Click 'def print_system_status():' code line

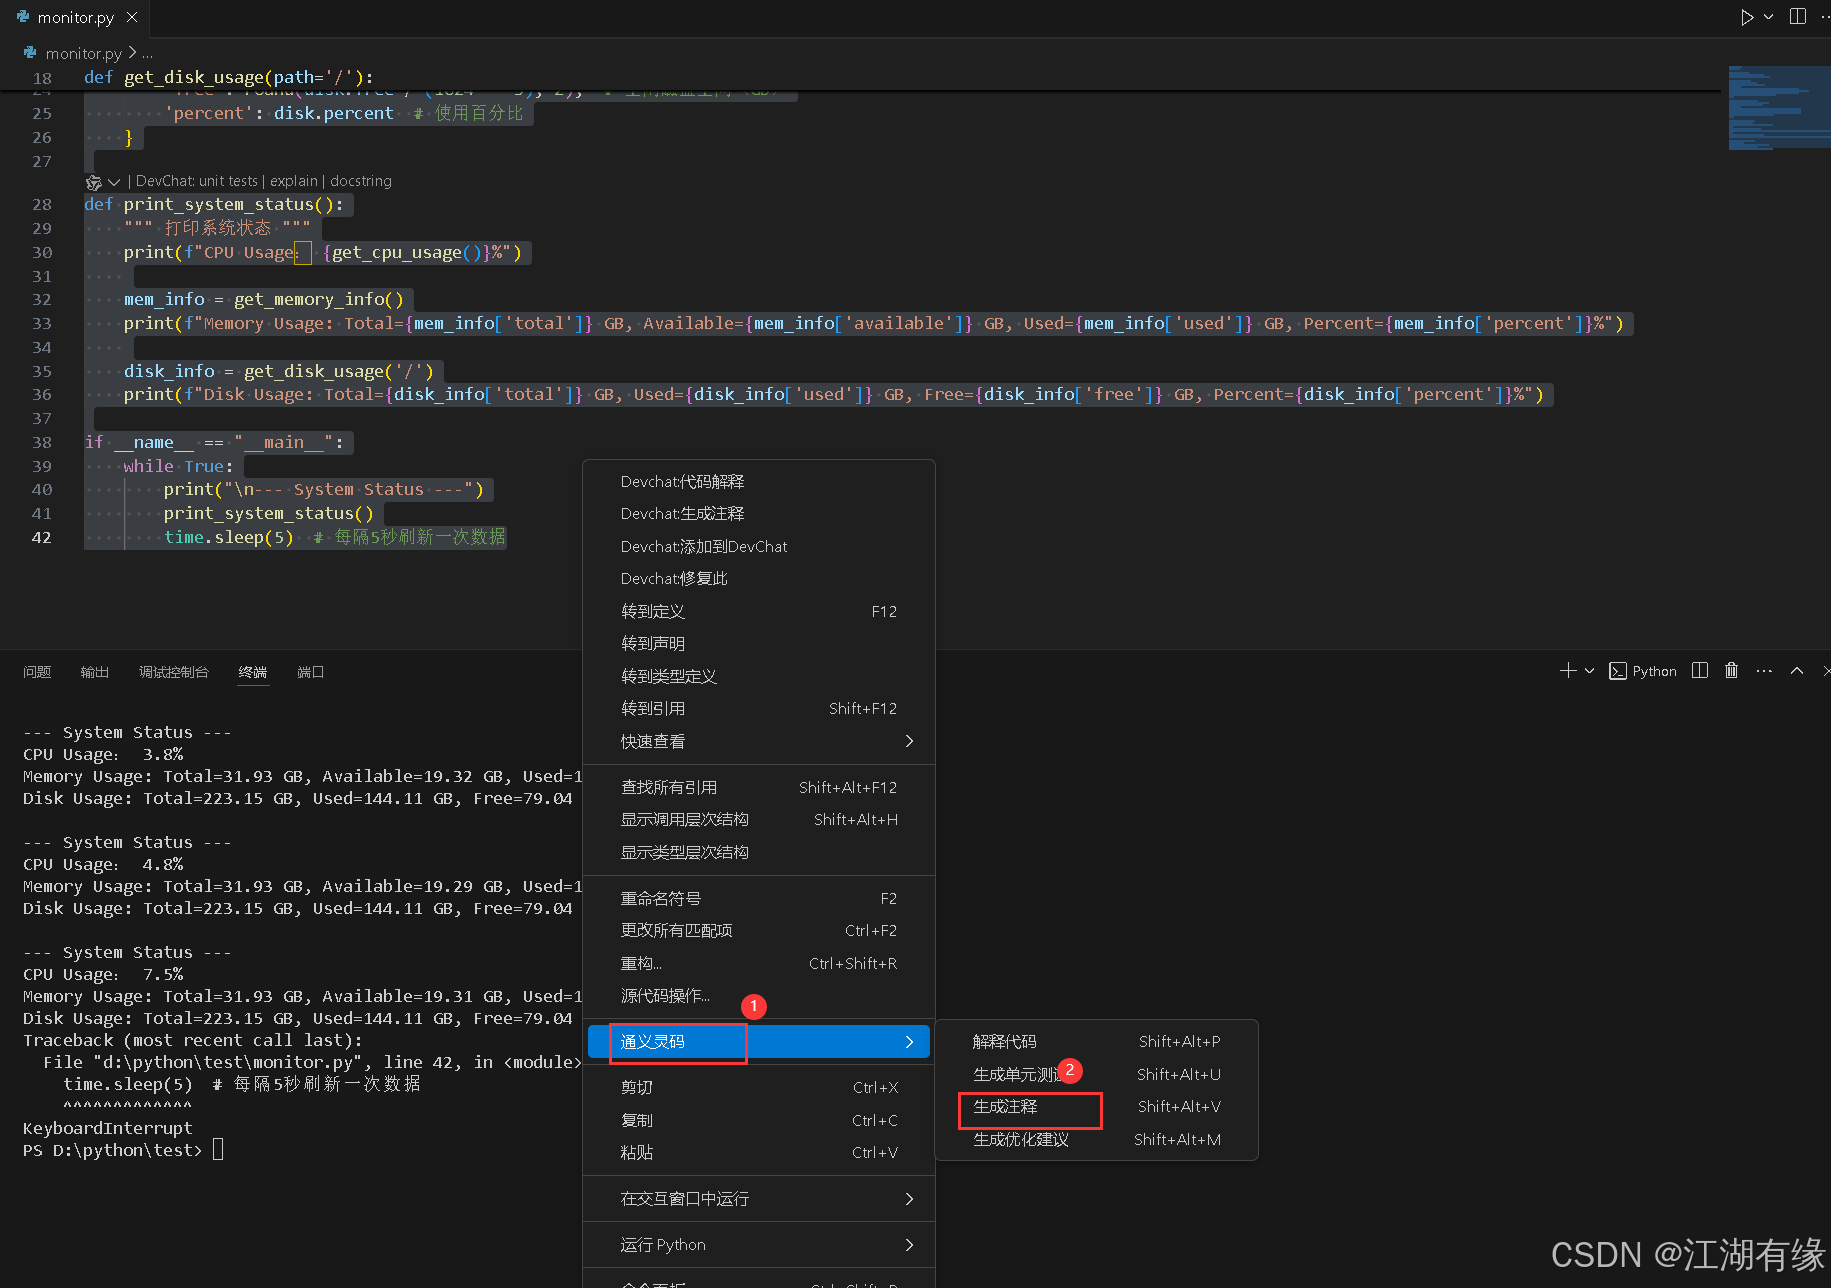213,204
